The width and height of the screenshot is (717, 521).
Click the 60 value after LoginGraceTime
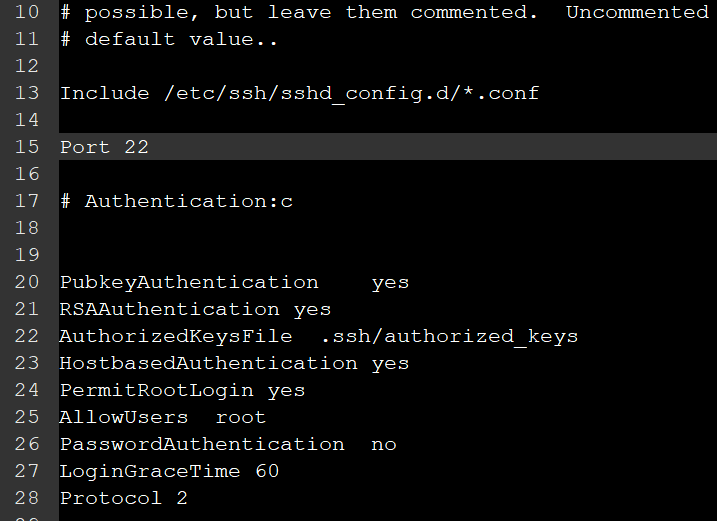pyautogui.click(x=267, y=471)
